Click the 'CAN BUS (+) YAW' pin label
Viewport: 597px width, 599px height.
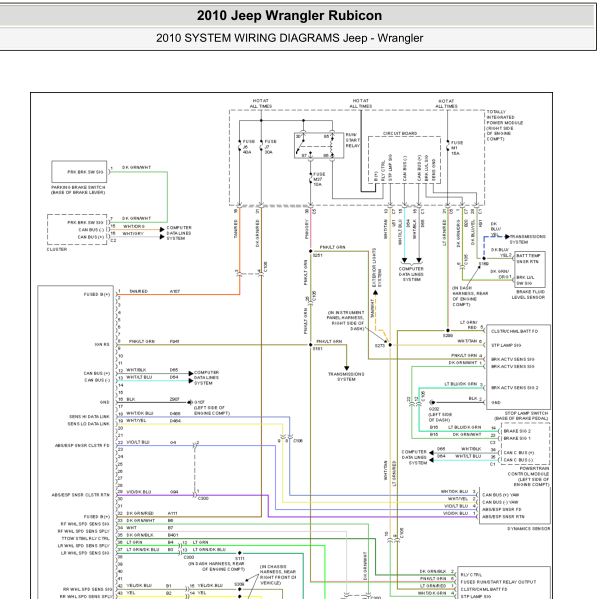tap(500, 495)
